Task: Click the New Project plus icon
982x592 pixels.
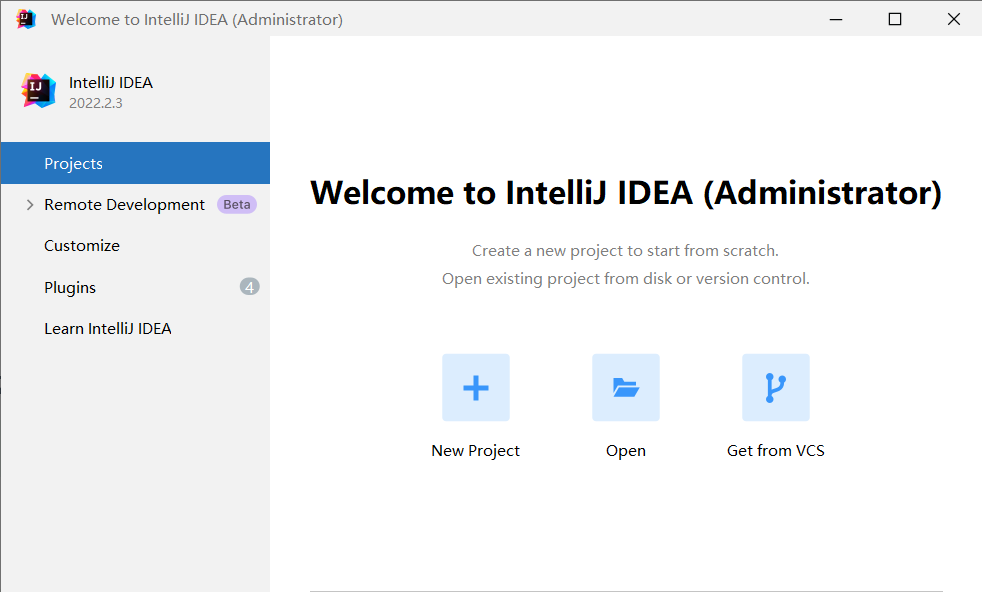Action: point(476,387)
